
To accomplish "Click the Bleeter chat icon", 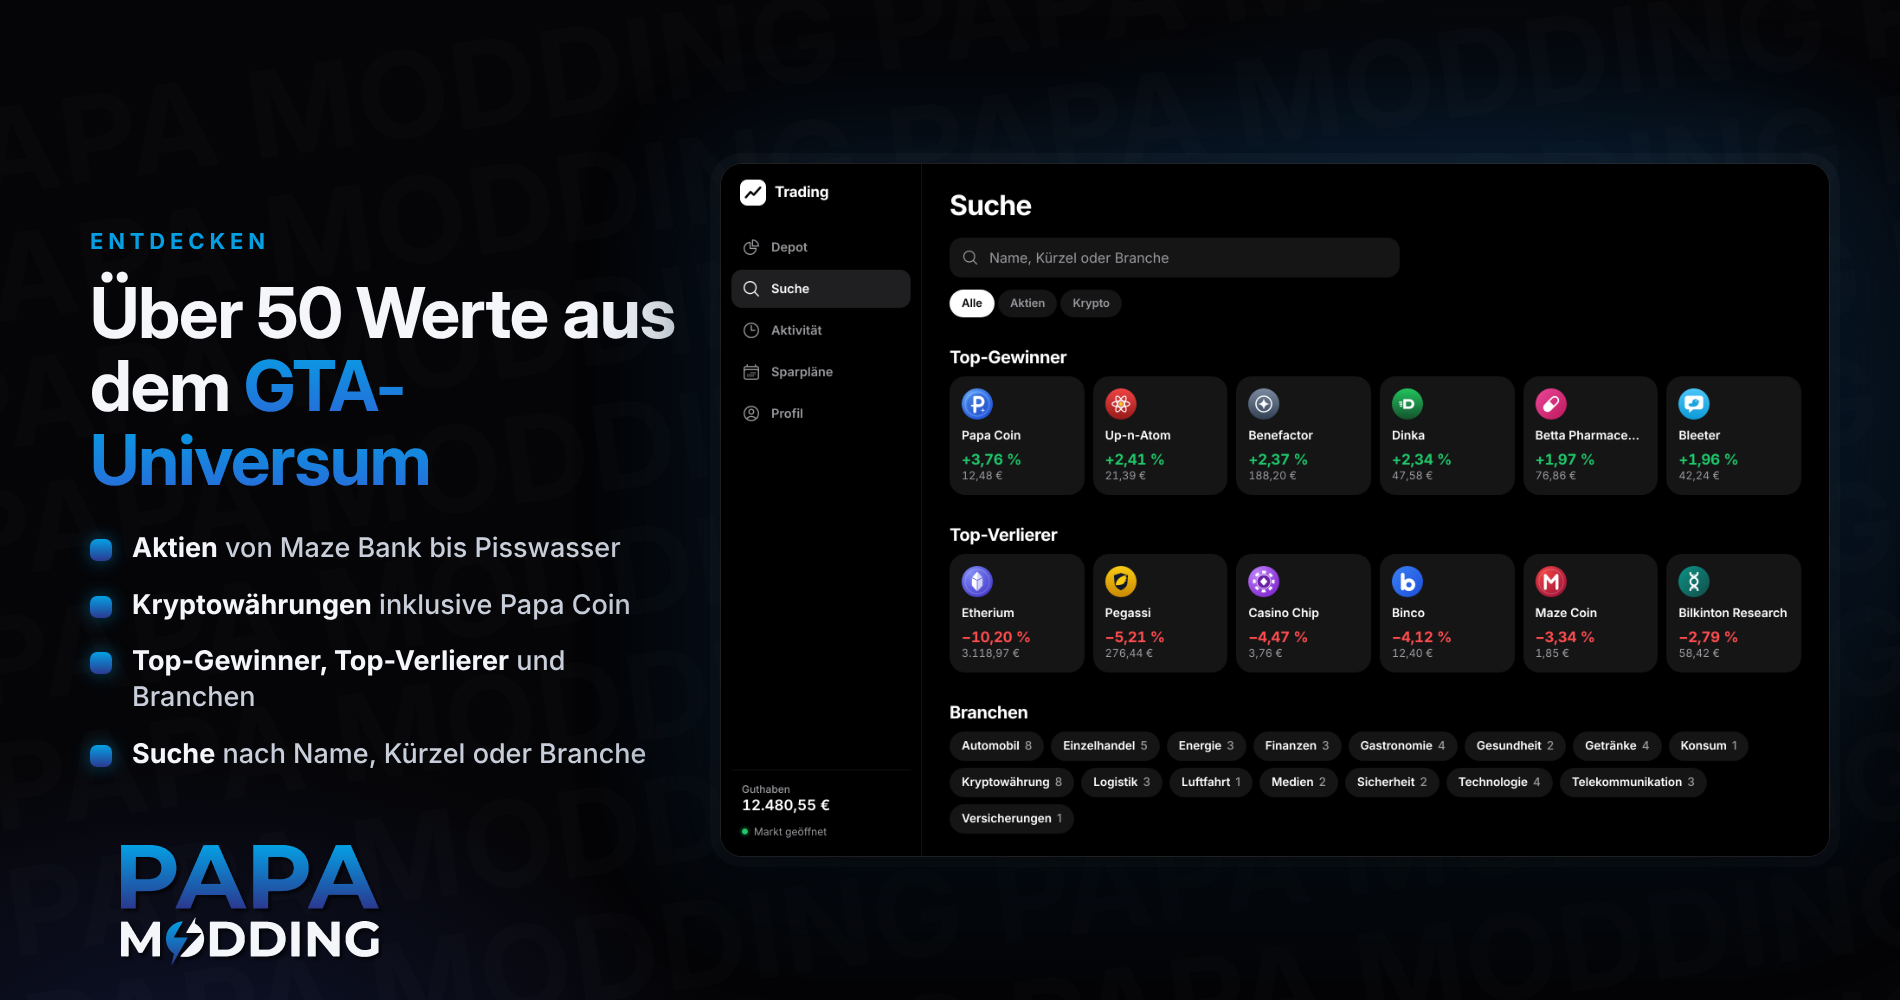I will [x=1694, y=404].
